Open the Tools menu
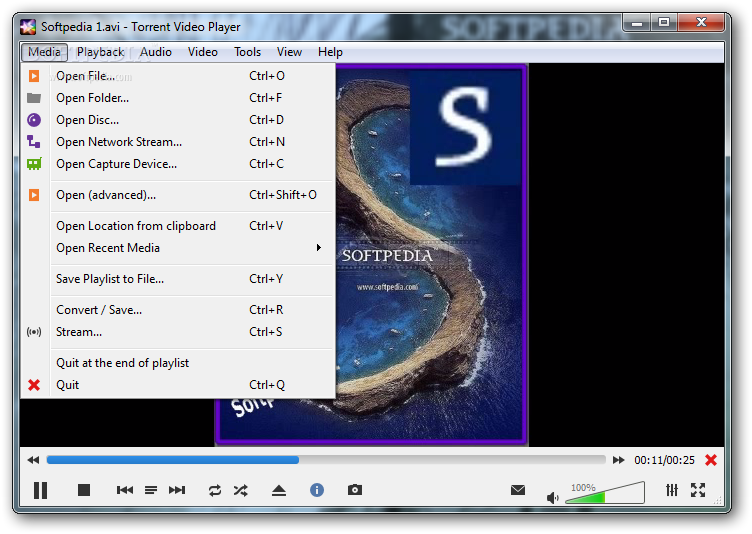The width and height of the screenshot is (752, 534). coord(247,52)
